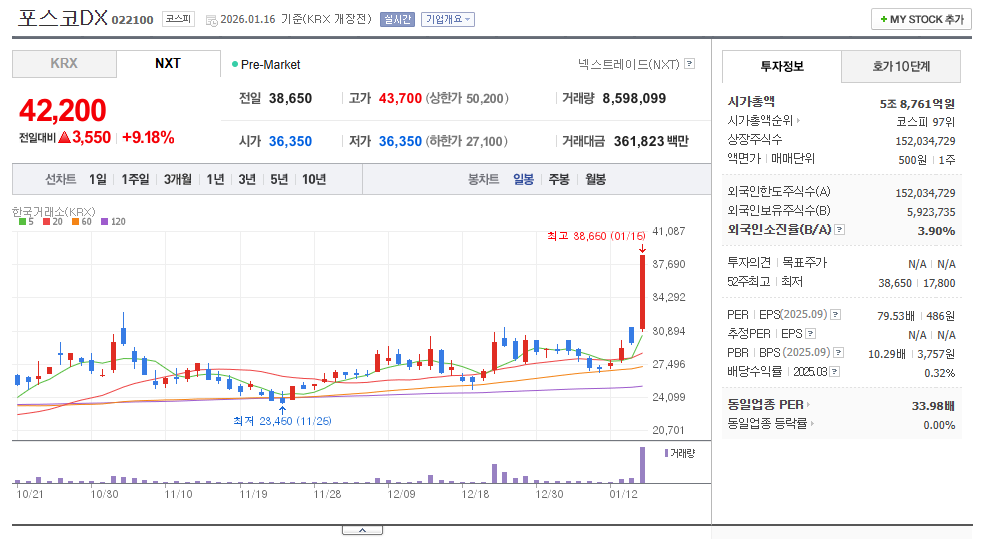Click the stock code 022100
992x539 pixels.
coord(133,20)
